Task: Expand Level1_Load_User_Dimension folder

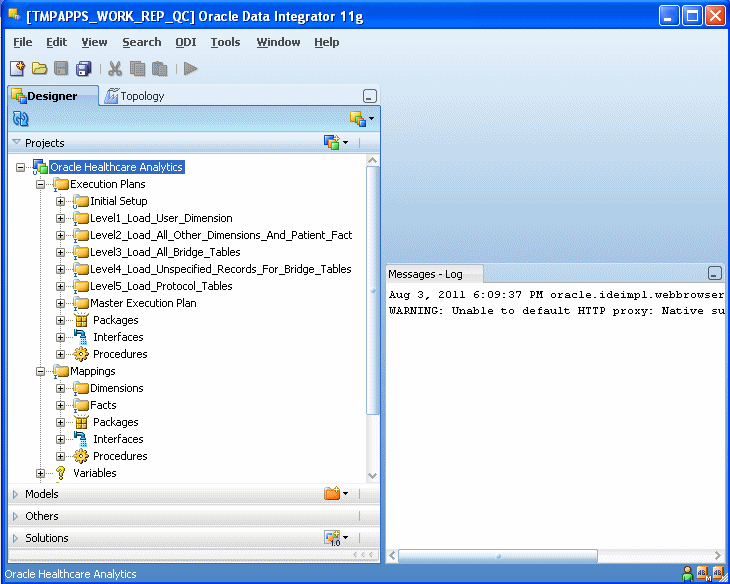Action: coord(61,218)
